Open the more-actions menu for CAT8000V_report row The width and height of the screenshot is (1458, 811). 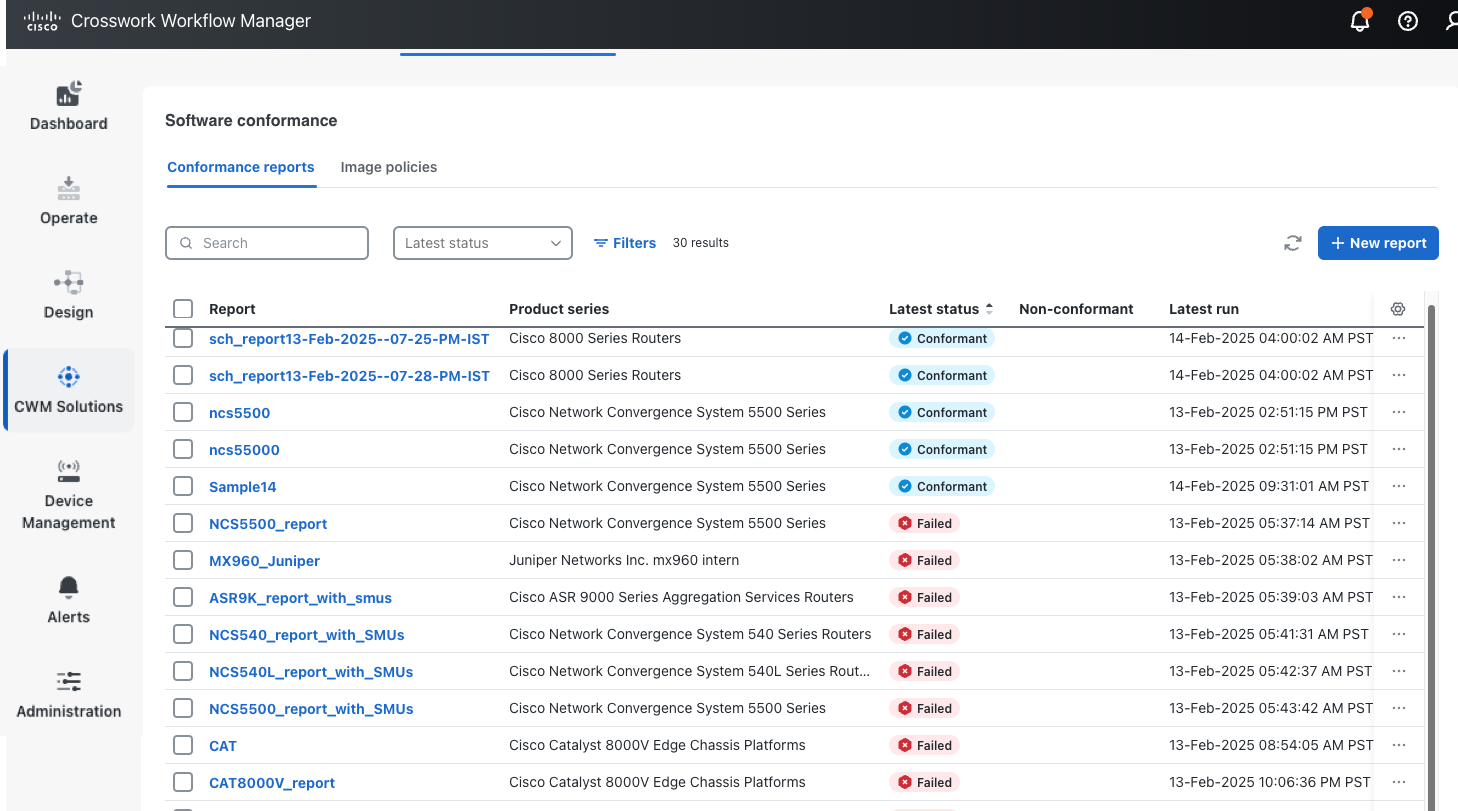click(x=1399, y=782)
